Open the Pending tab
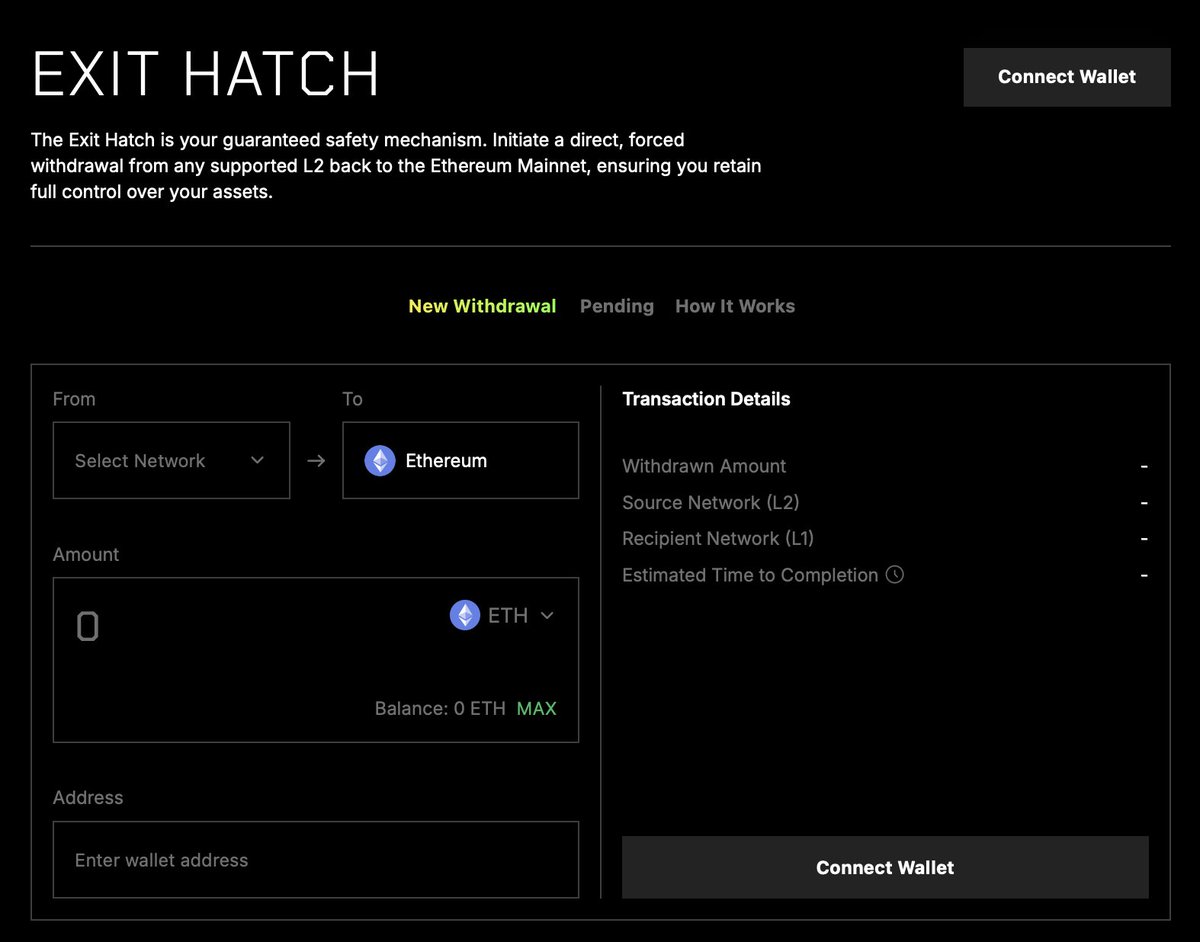The height and width of the screenshot is (942, 1200). tap(617, 306)
